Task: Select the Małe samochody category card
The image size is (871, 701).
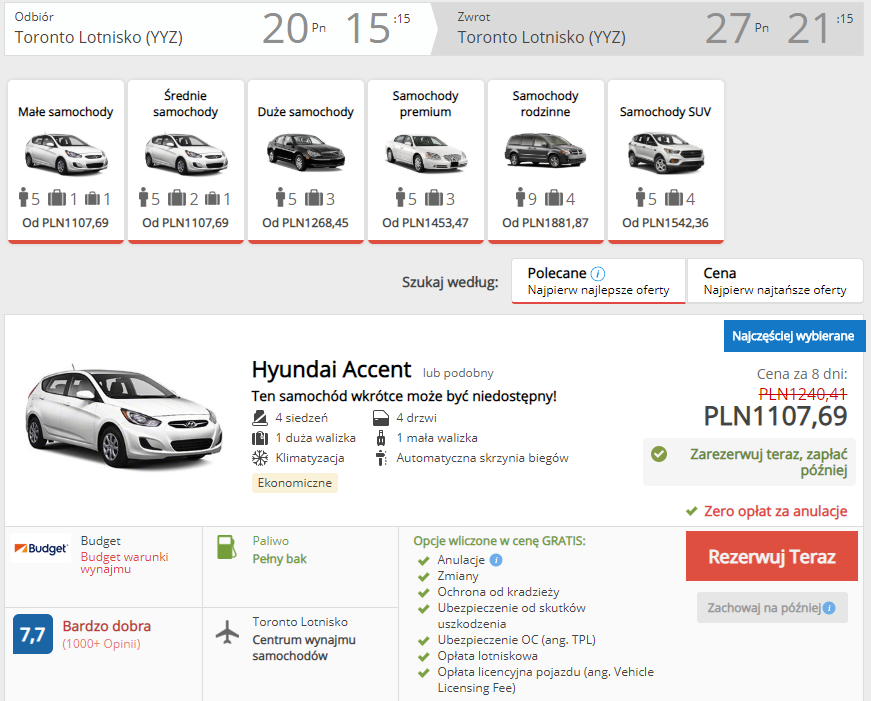Action: [x=66, y=162]
